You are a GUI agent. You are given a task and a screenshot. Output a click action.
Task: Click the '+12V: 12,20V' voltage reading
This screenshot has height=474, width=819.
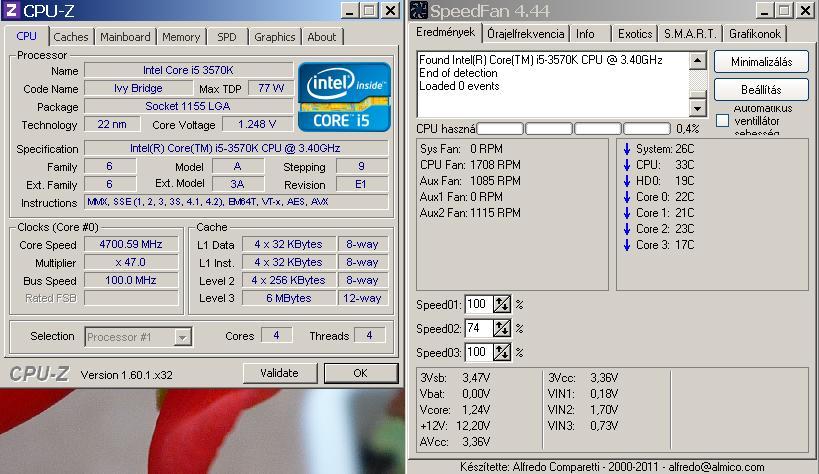[x=455, y=426]
